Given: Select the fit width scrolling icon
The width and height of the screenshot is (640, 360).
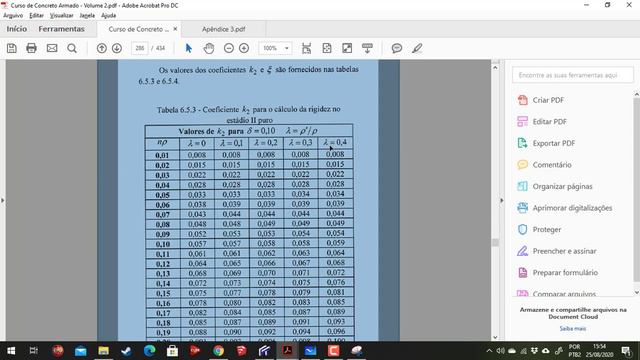Looking at the screenshot, I should tap(307, 48).
